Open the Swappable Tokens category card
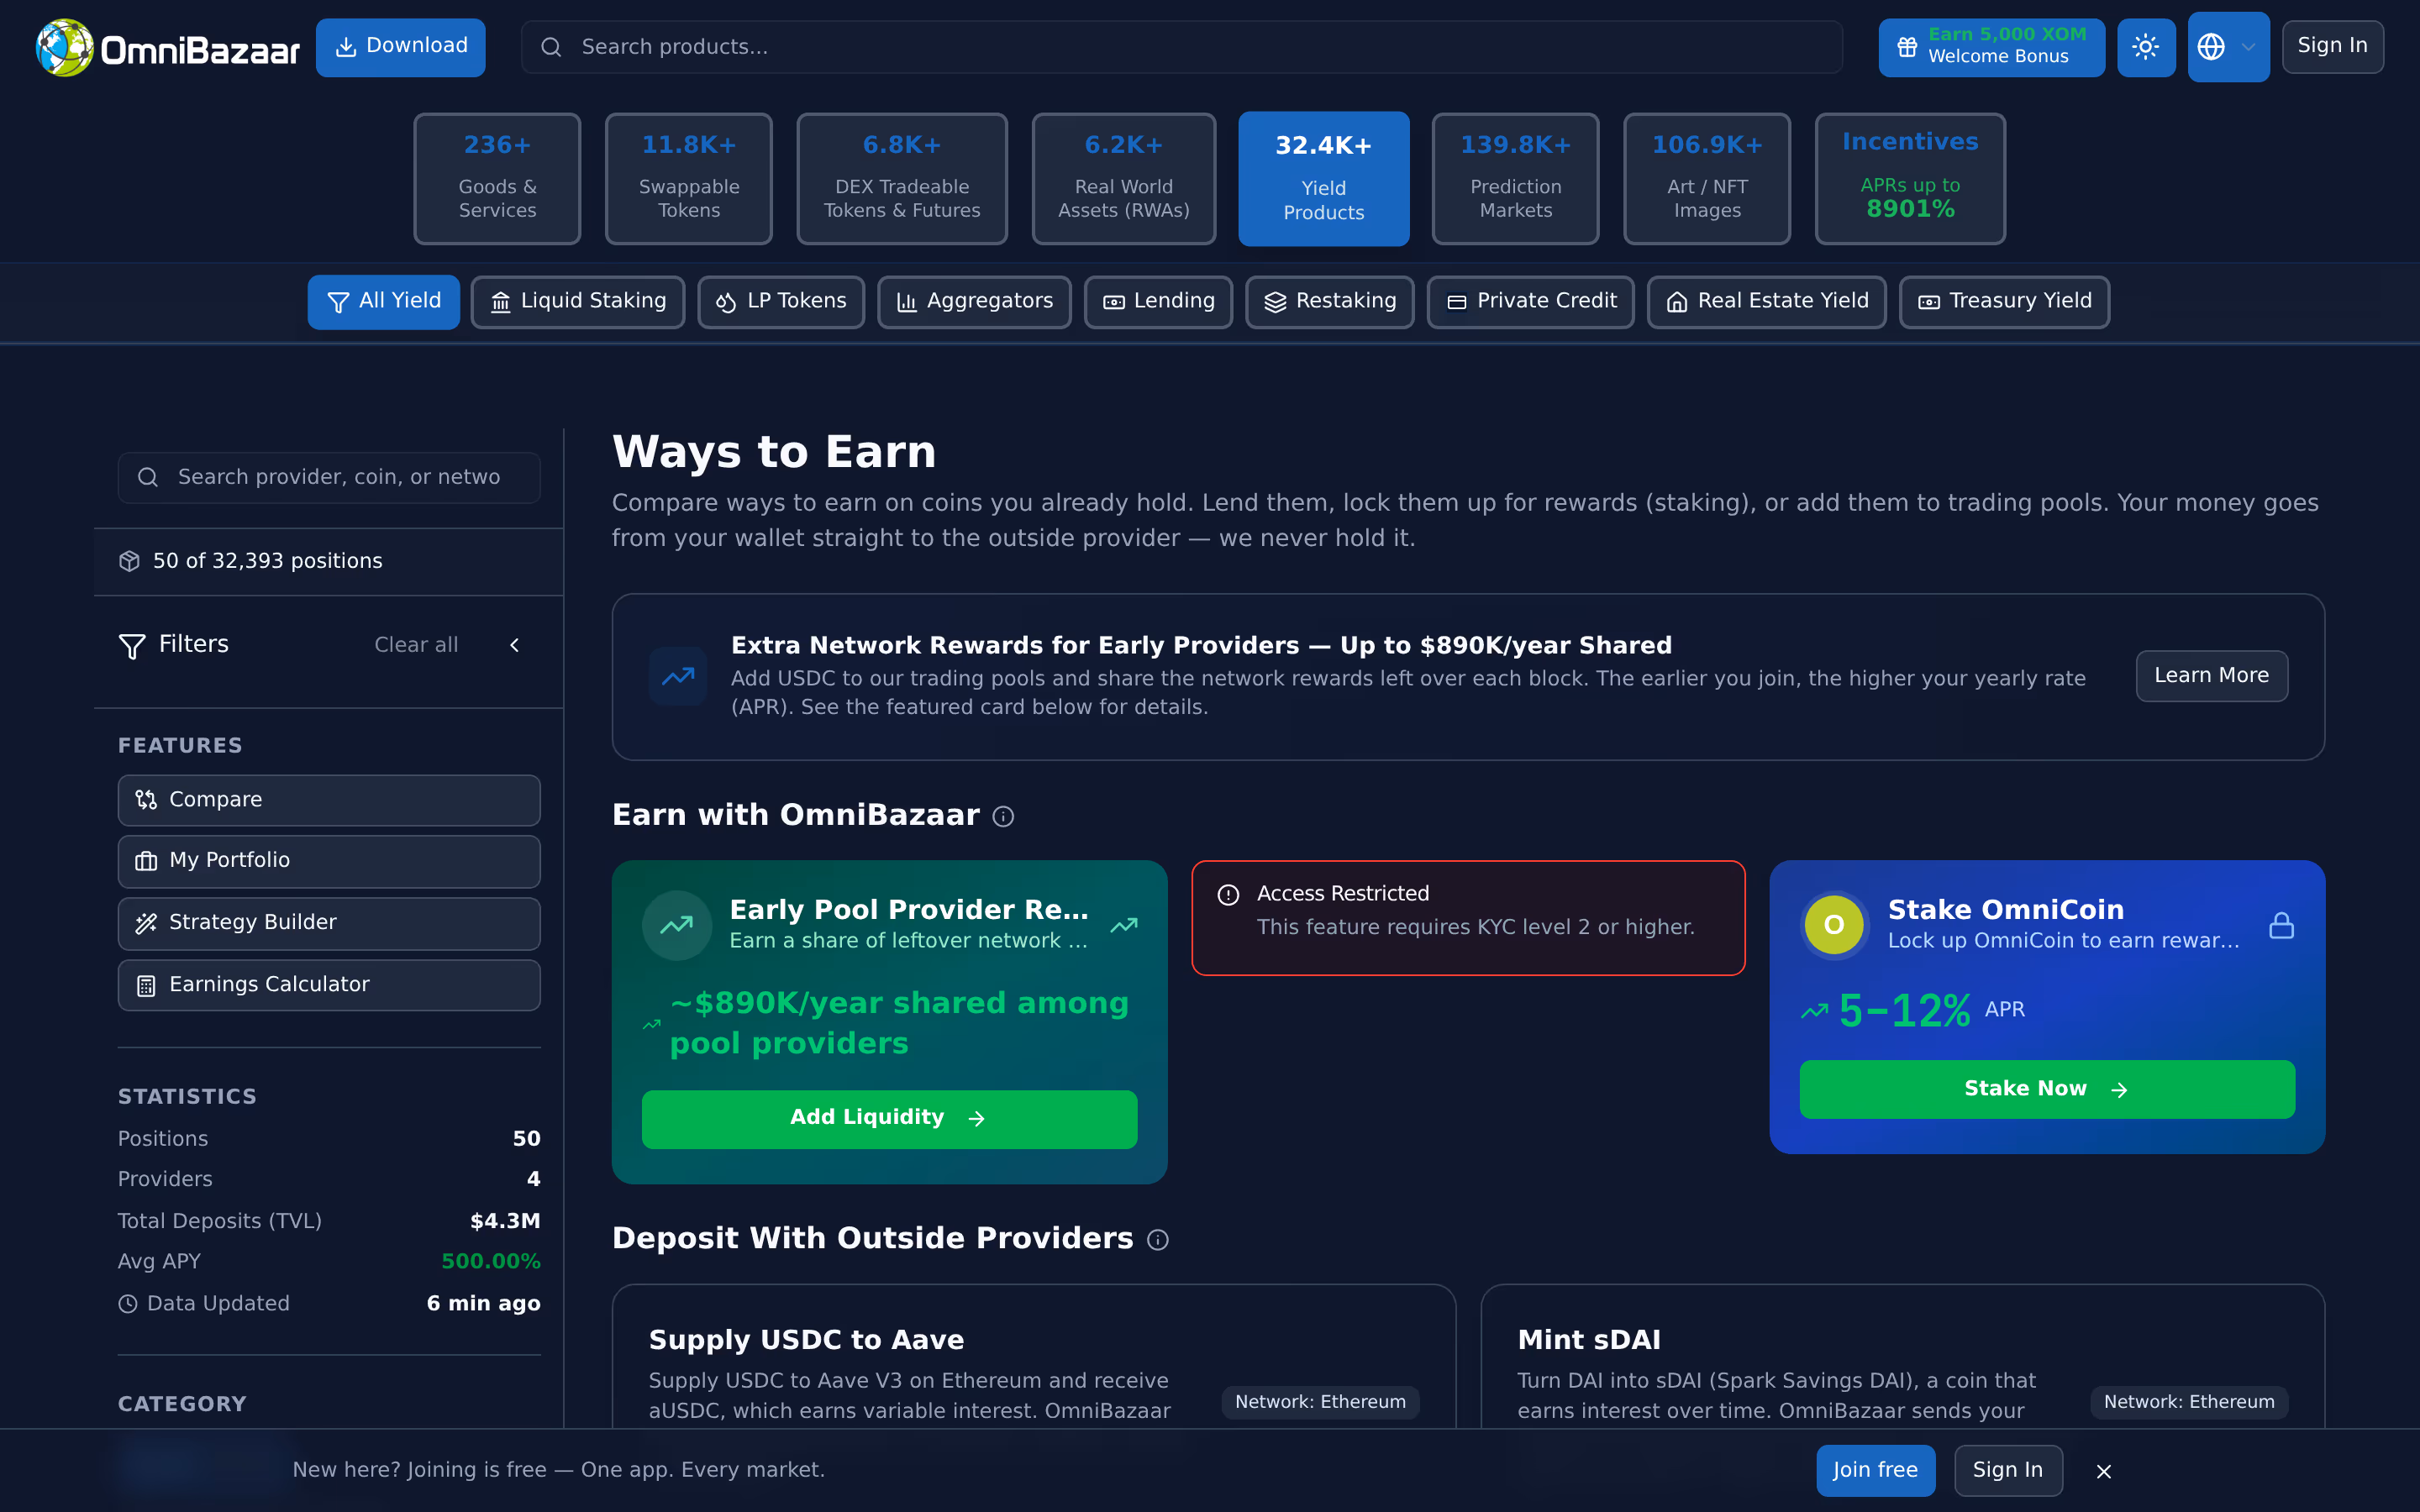 689,178
